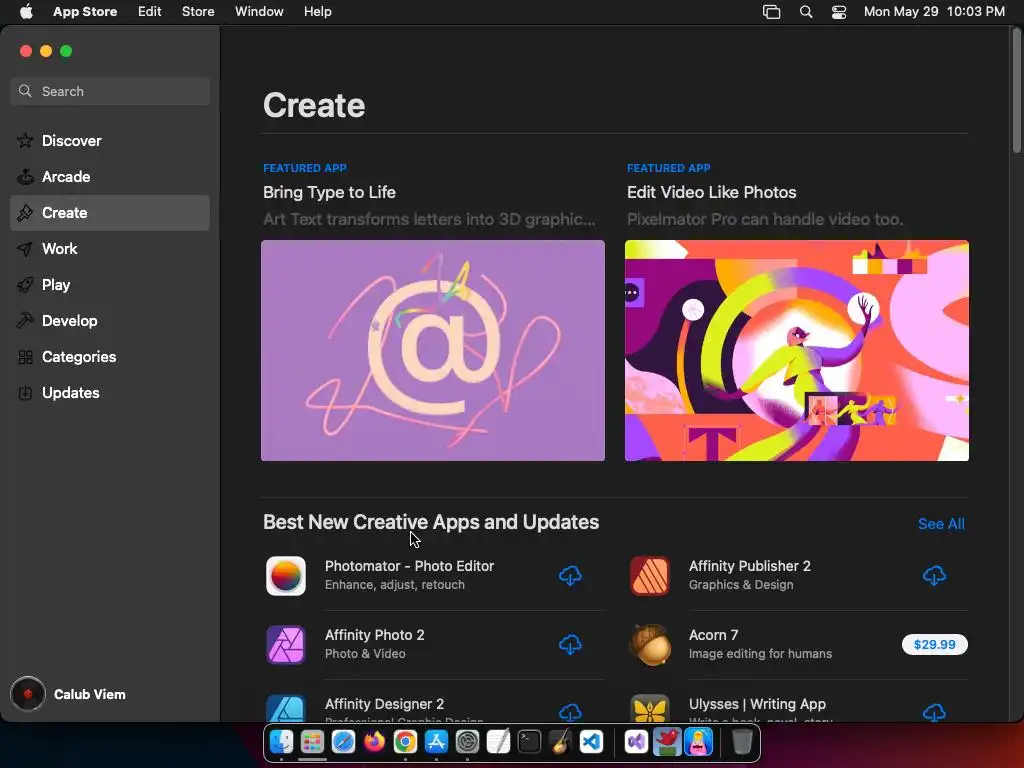Image resolution: width=1024 pixels, height=768 pixels.
Task: Launch GarageBand from the Dock
Action: point(560,742)
